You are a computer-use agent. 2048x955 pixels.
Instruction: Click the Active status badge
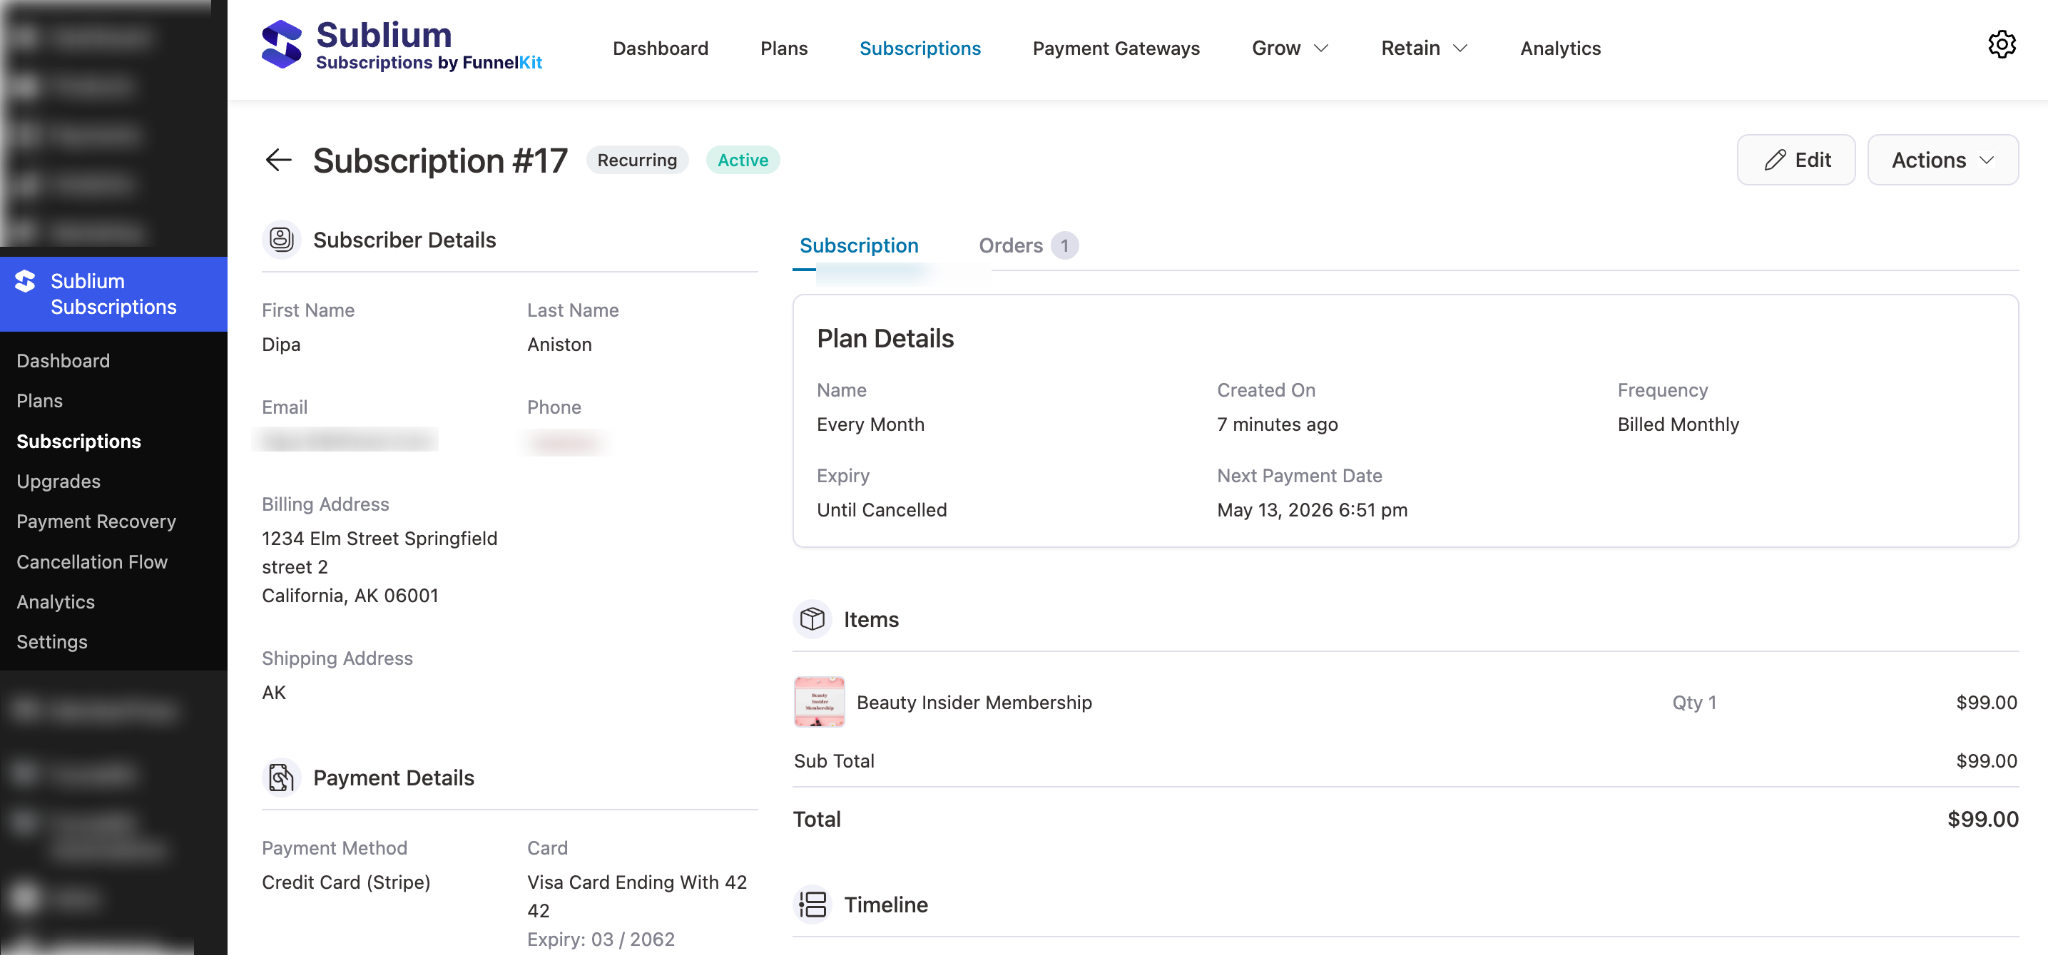click(742, 159)
